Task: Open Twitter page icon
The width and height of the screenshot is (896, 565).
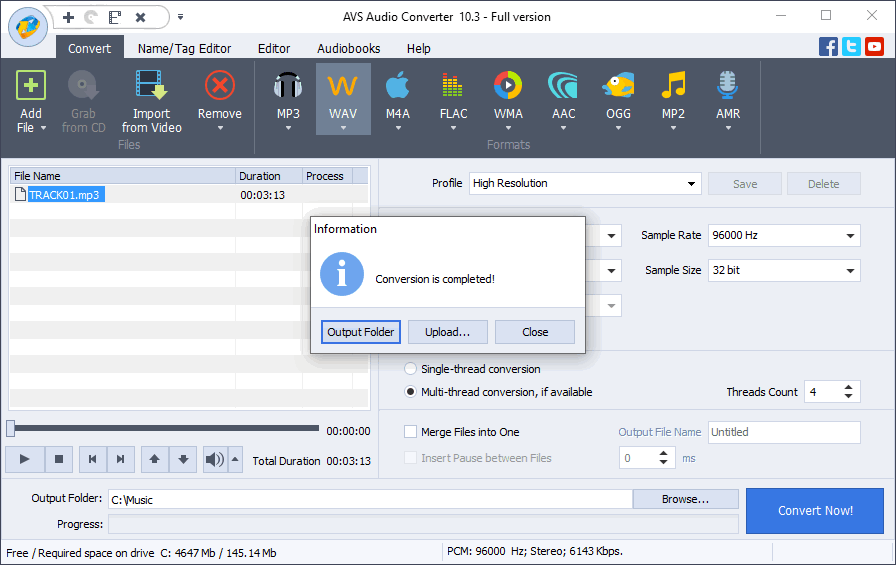Action: point(851,46)
